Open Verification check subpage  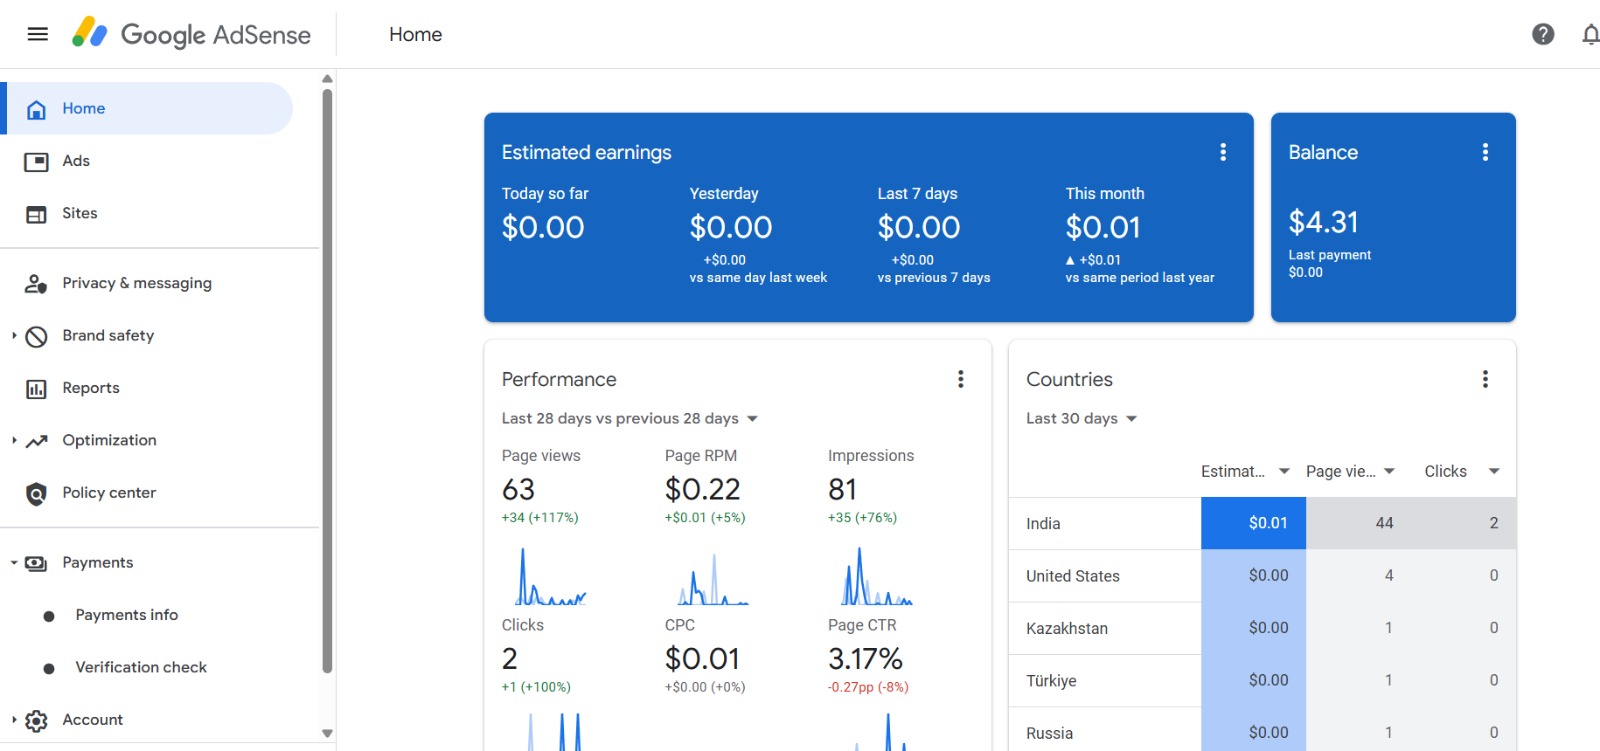(141, 667)
